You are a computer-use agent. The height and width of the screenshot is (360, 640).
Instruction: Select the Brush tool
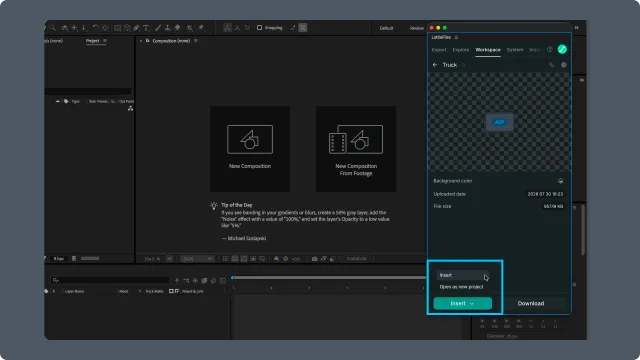(158, 28)
